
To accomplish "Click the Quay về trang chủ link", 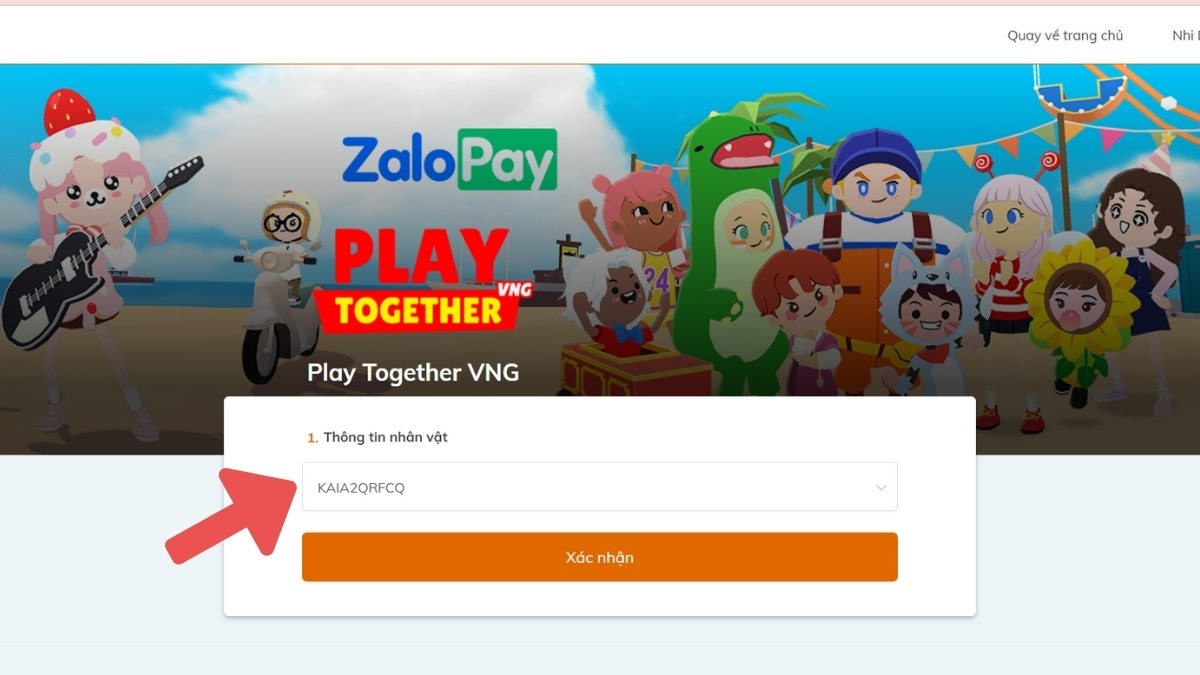I will [x=1065, y=35].
